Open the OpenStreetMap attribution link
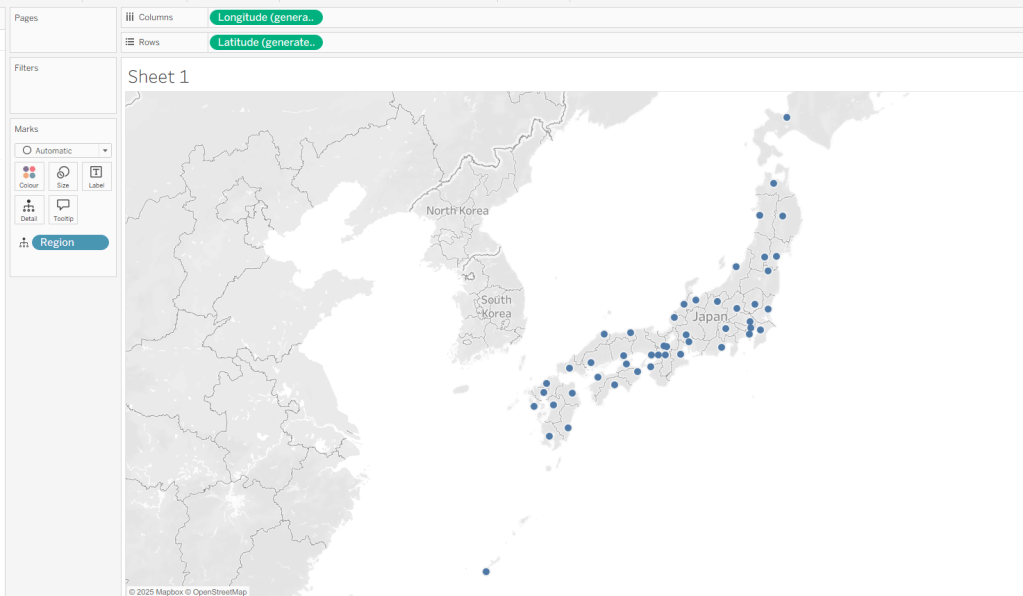The image size is (1023, 596). point(219,591)
